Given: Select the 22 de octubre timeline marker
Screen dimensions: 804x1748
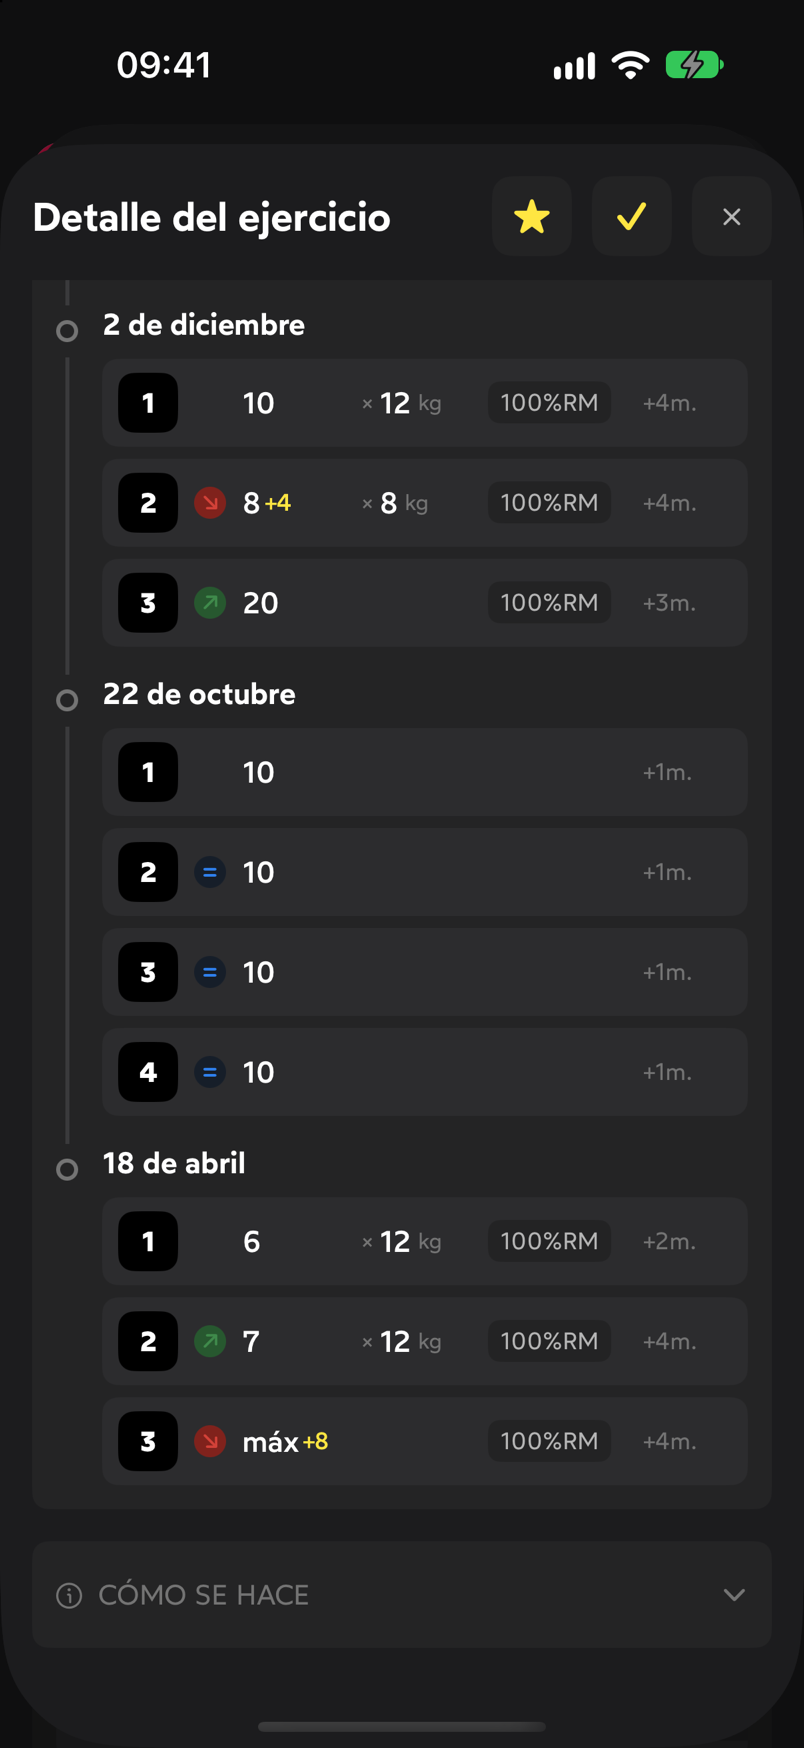Looking at the screenshot, I should click(x=67, y=700).
